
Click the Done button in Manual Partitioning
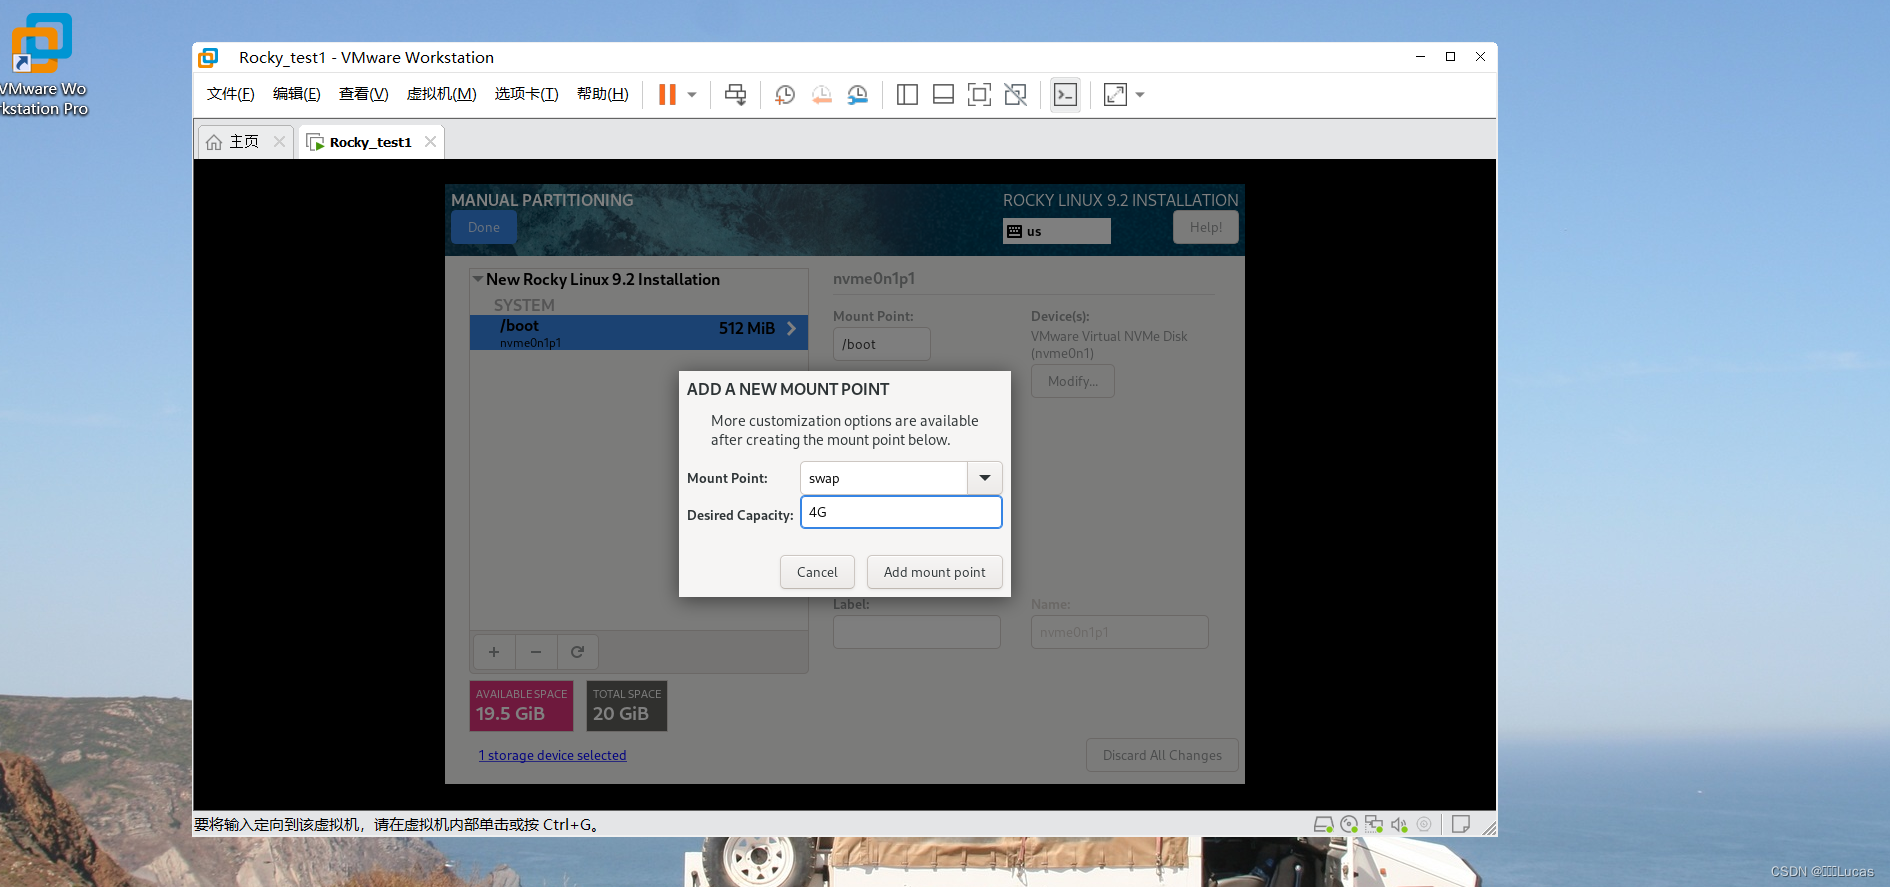483,227
